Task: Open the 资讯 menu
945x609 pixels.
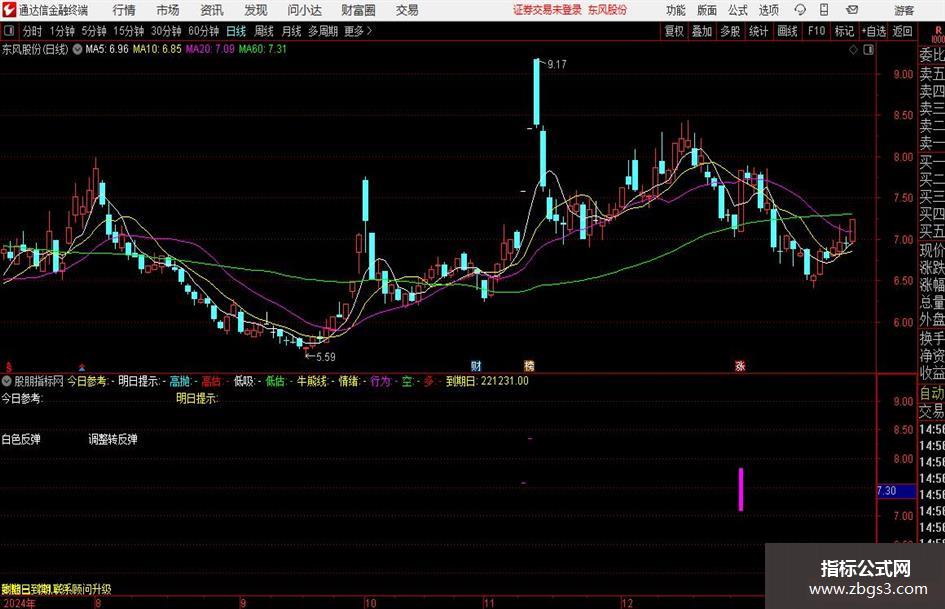Action: pos(212,10)
